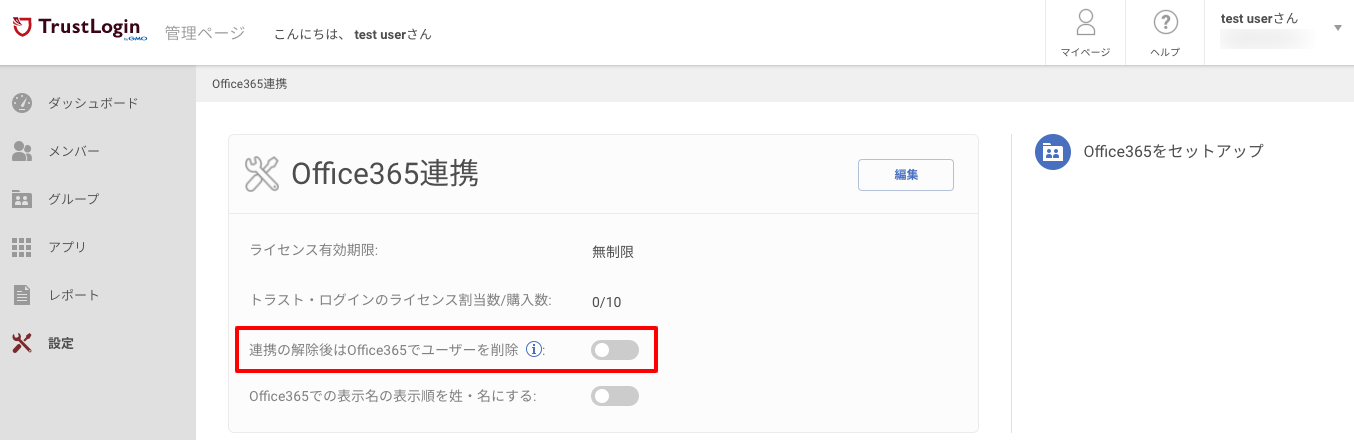Toggle 連携の解除後はOffice365でユーザーを削除 switch
This screenshot has width=1354, height=440.
coord(615,350)
